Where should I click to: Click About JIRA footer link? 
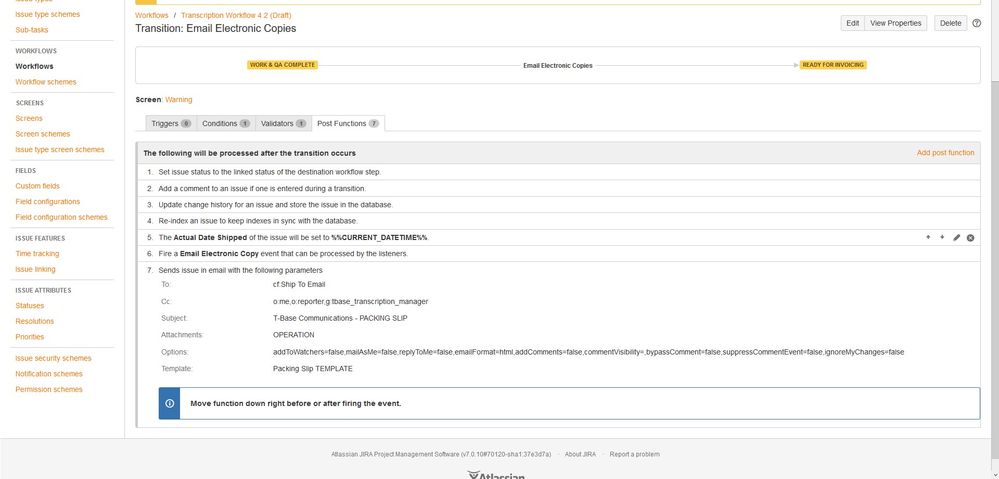[x=580, y=454]
